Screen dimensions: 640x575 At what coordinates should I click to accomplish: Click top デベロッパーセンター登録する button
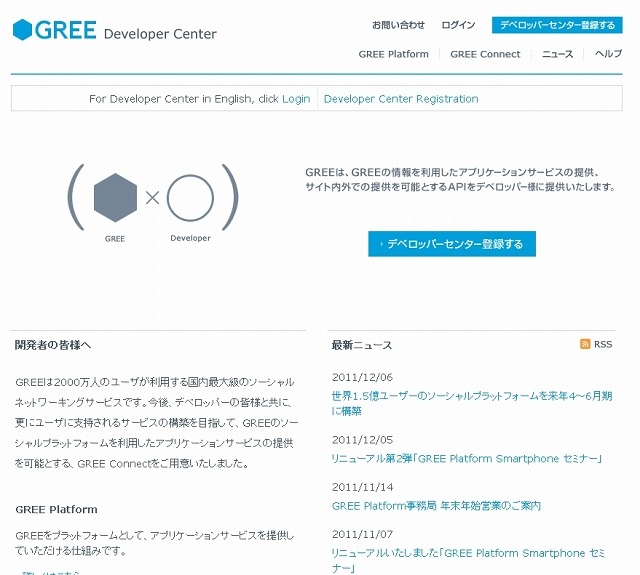coord(557,25)
